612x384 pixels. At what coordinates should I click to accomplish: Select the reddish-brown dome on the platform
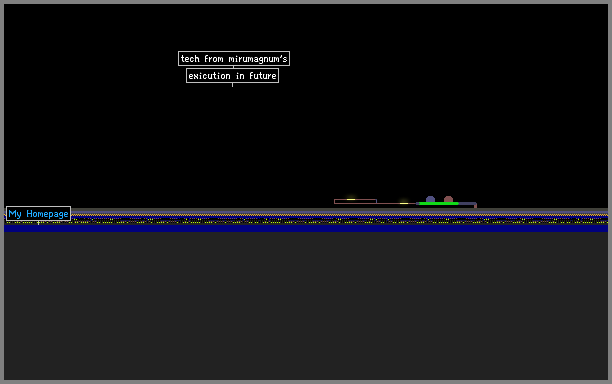[x=448, y=199]
